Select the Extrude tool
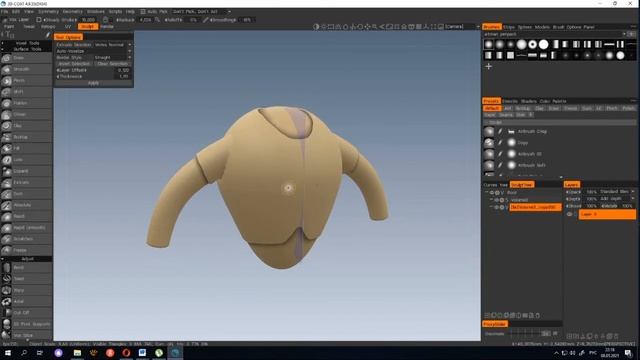 click(27, 182)
